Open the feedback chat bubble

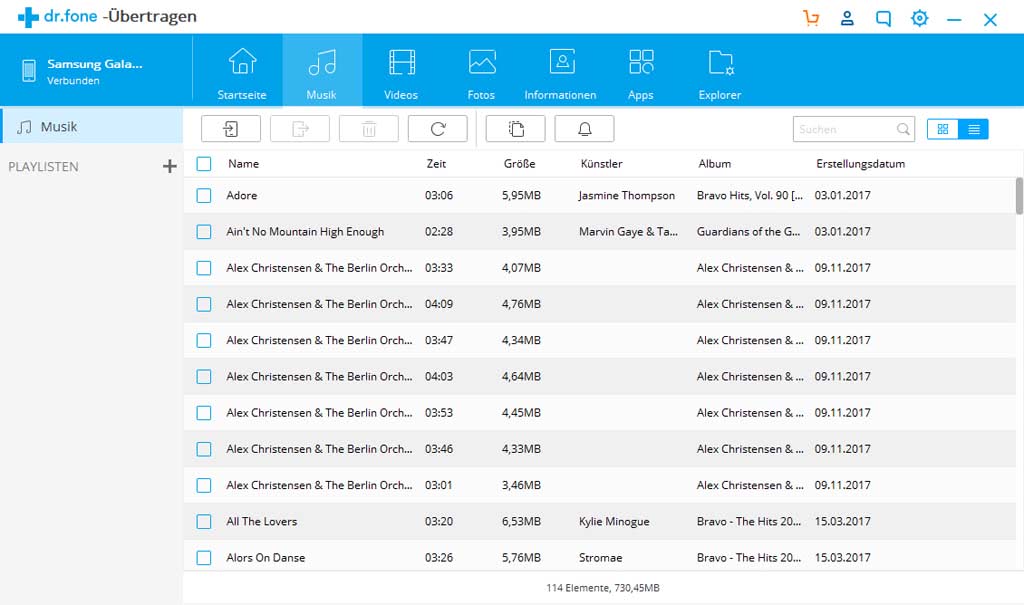[x=883, y=17]
